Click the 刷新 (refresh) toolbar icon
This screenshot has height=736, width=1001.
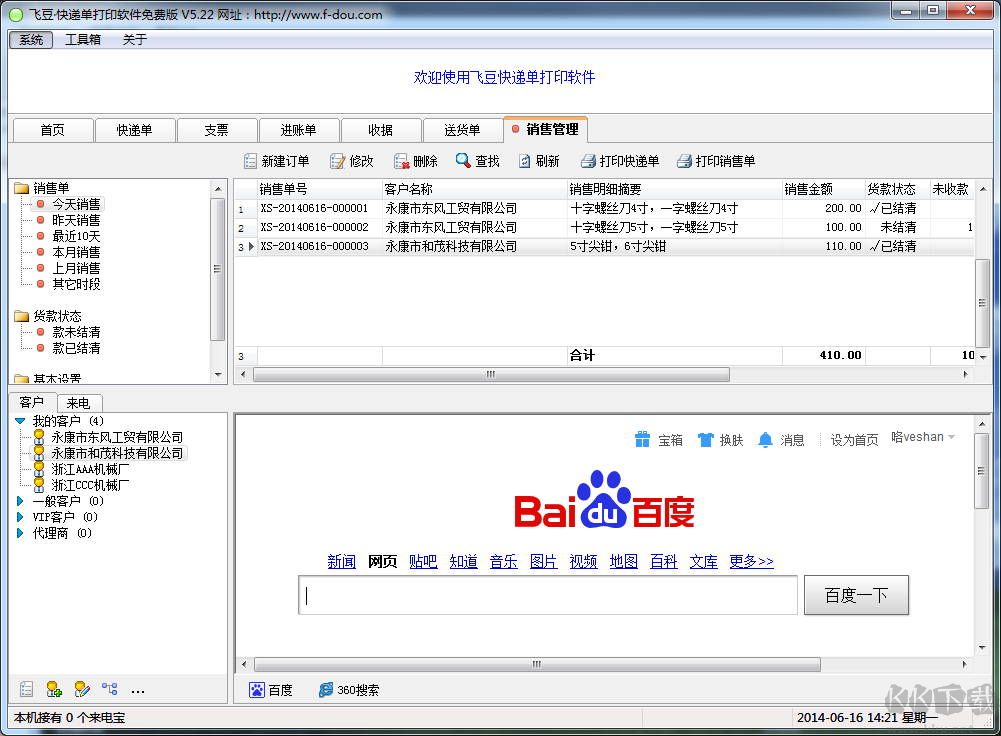pyautogui.click(x=524, y=161)
